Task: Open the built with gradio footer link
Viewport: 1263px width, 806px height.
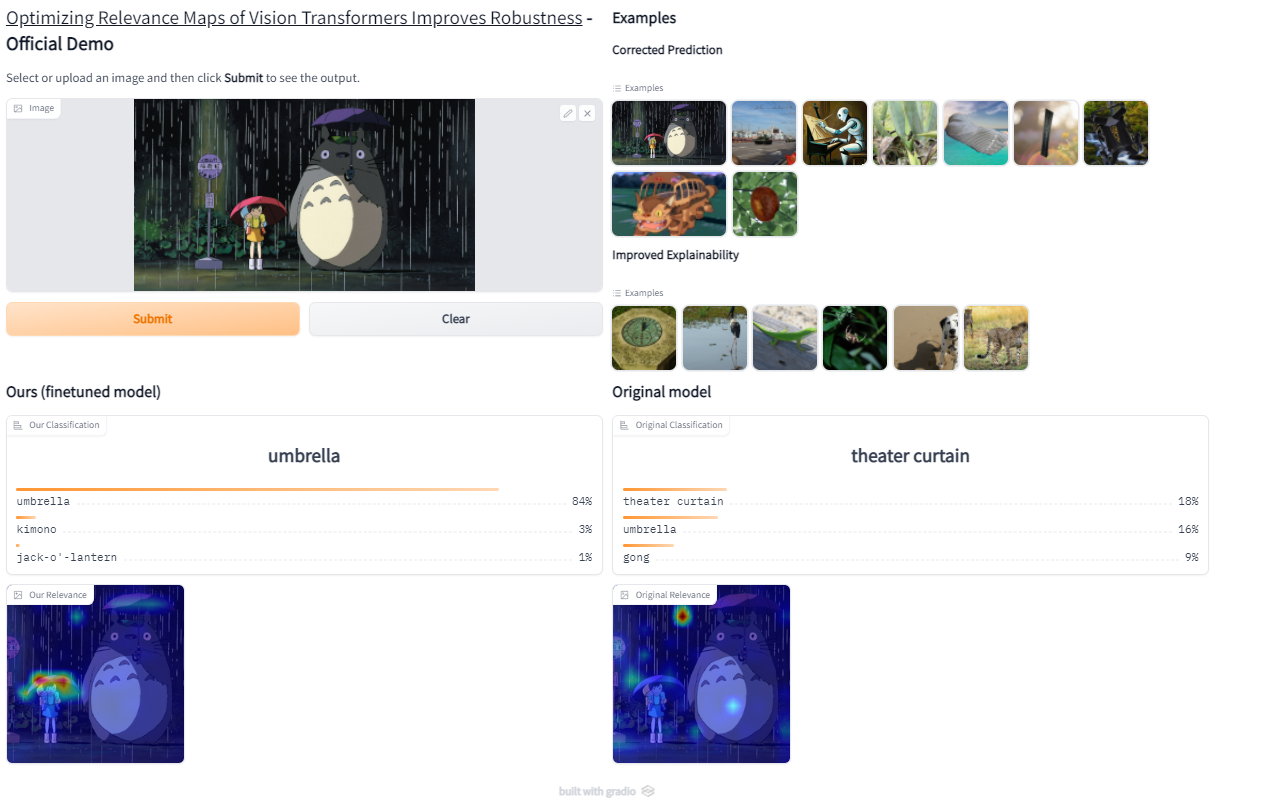Action: [x=607, y=791]
